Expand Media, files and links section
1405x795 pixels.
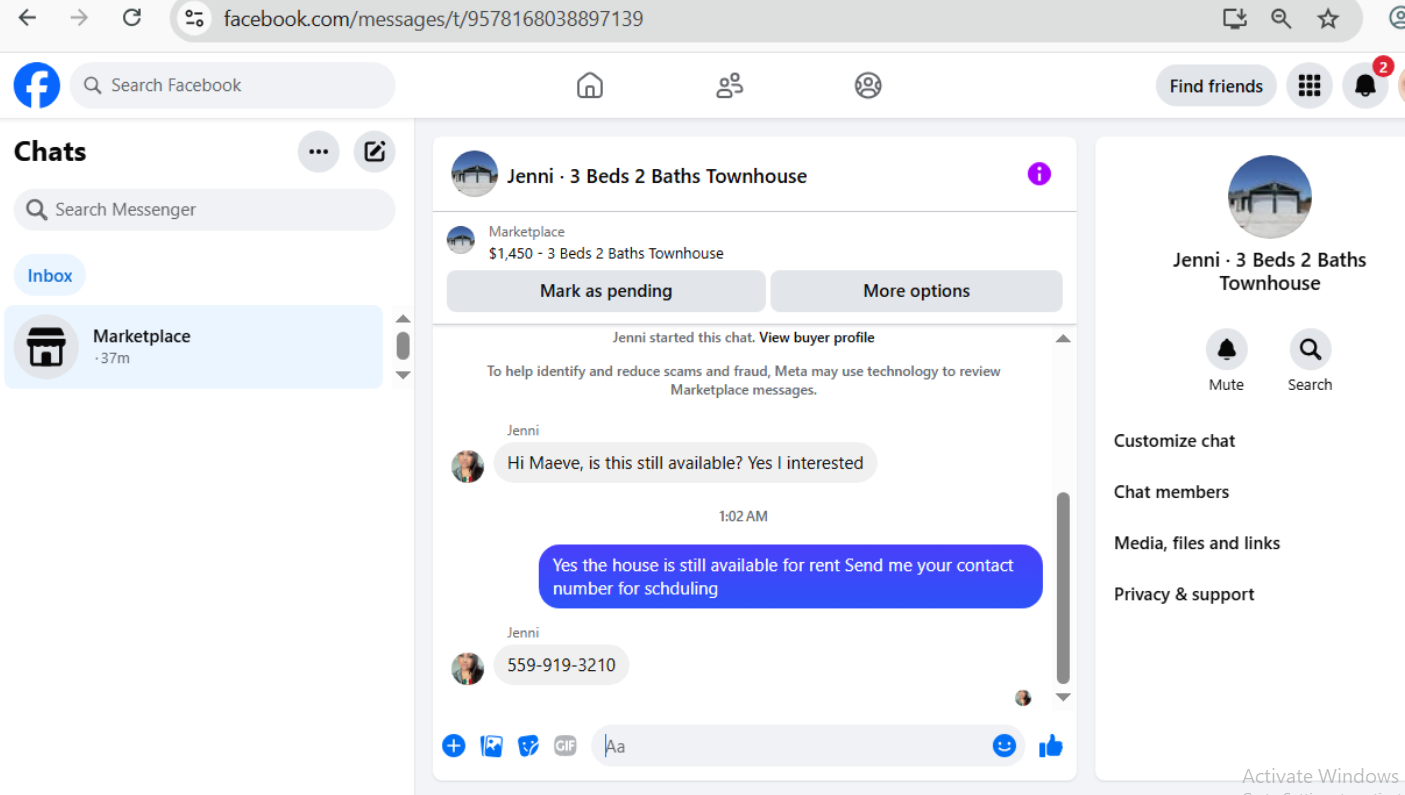click(1197, 543)
